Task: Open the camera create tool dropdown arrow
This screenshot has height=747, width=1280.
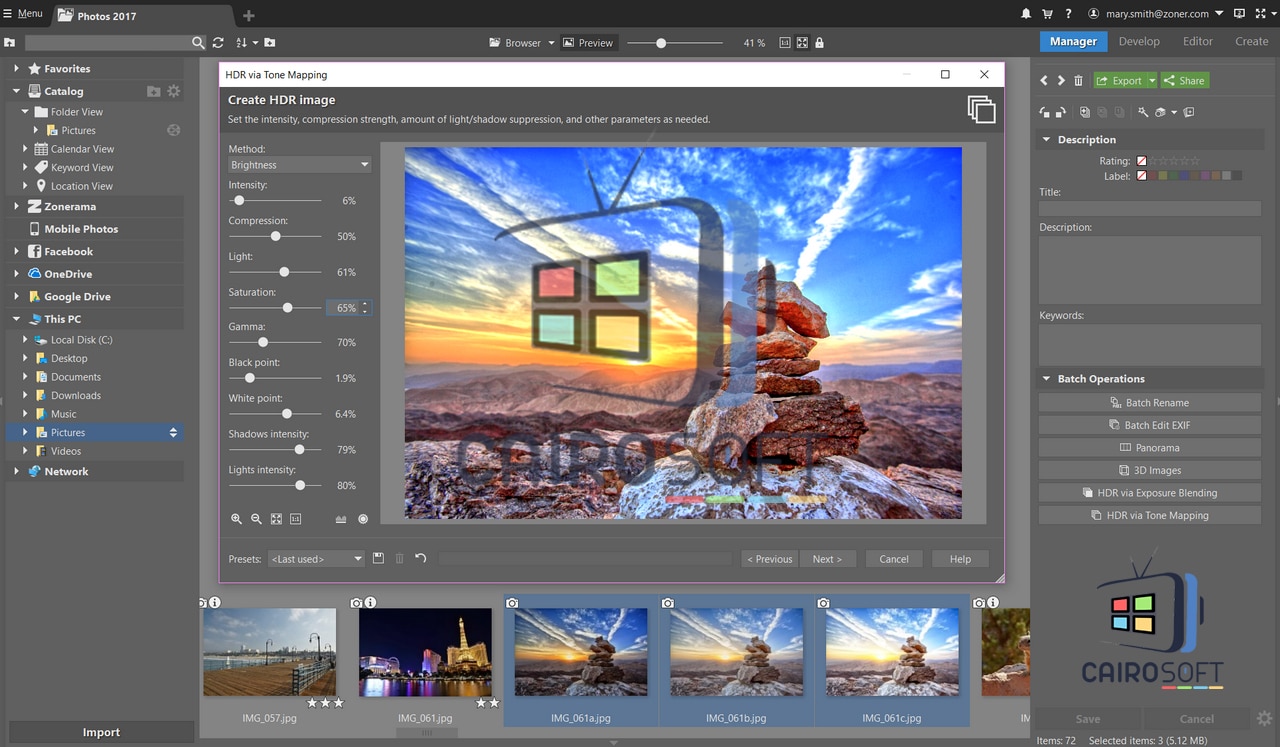Action: click(x=1172, y=113)
